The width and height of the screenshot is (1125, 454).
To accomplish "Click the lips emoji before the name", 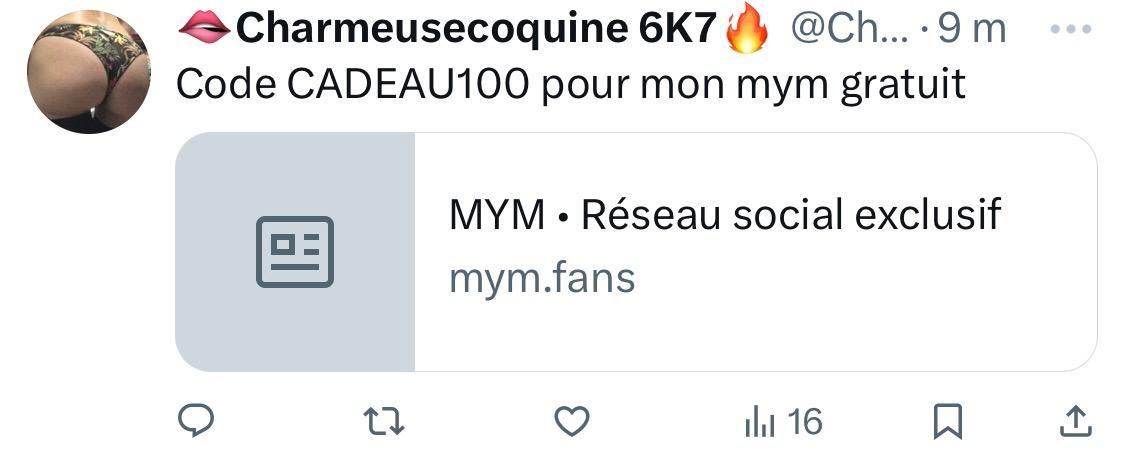I will point(204,29).
